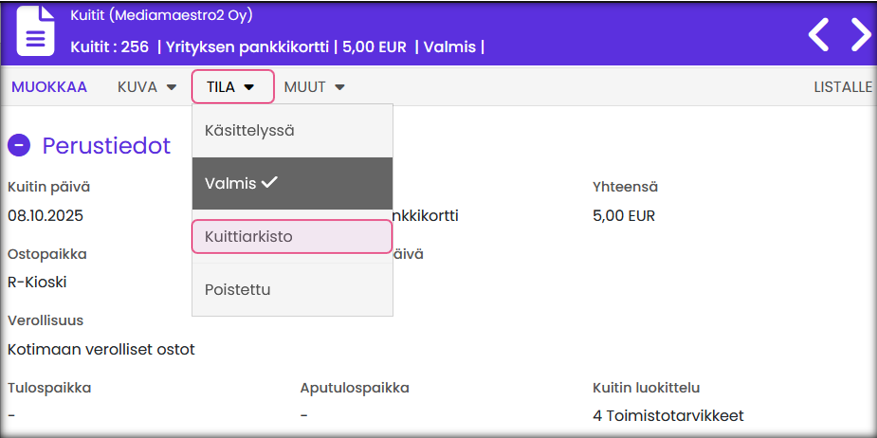Expand the MUUT dropdown menu
Image resolution: width=877 pixels, height=438 pixels.
click(x=314, y=87)
